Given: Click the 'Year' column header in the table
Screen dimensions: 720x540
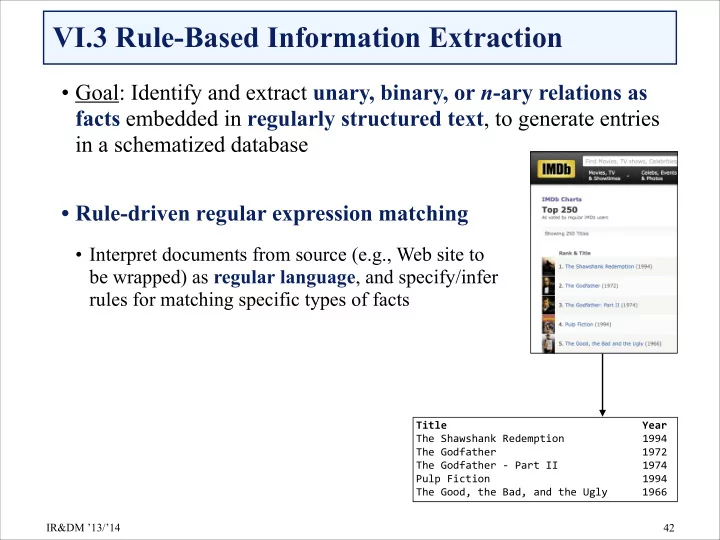Looking at the screenshot, I should click(654, 425).
